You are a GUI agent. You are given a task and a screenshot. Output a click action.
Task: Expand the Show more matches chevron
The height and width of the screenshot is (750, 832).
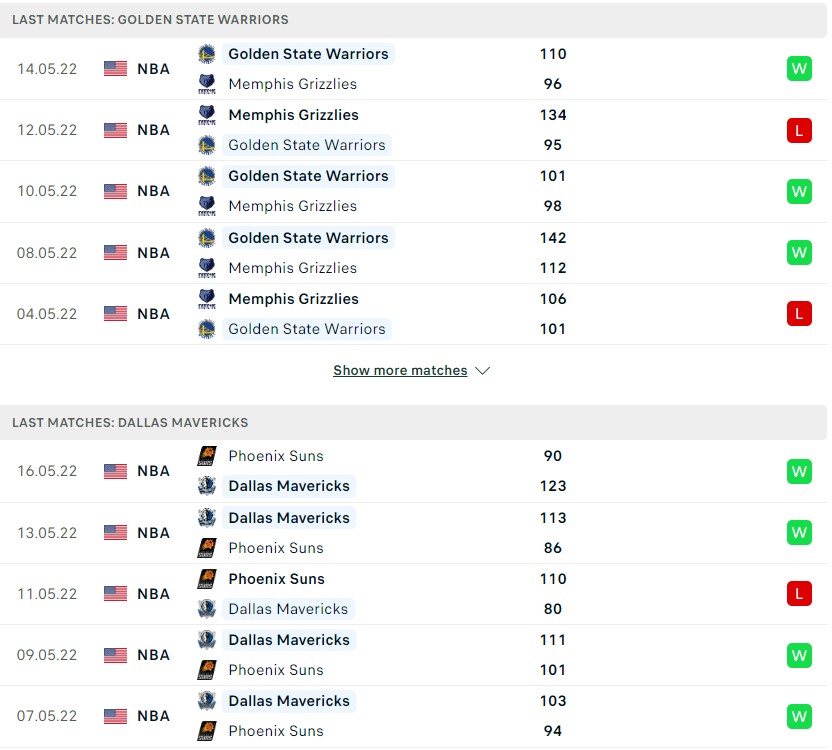coord(483,371)
